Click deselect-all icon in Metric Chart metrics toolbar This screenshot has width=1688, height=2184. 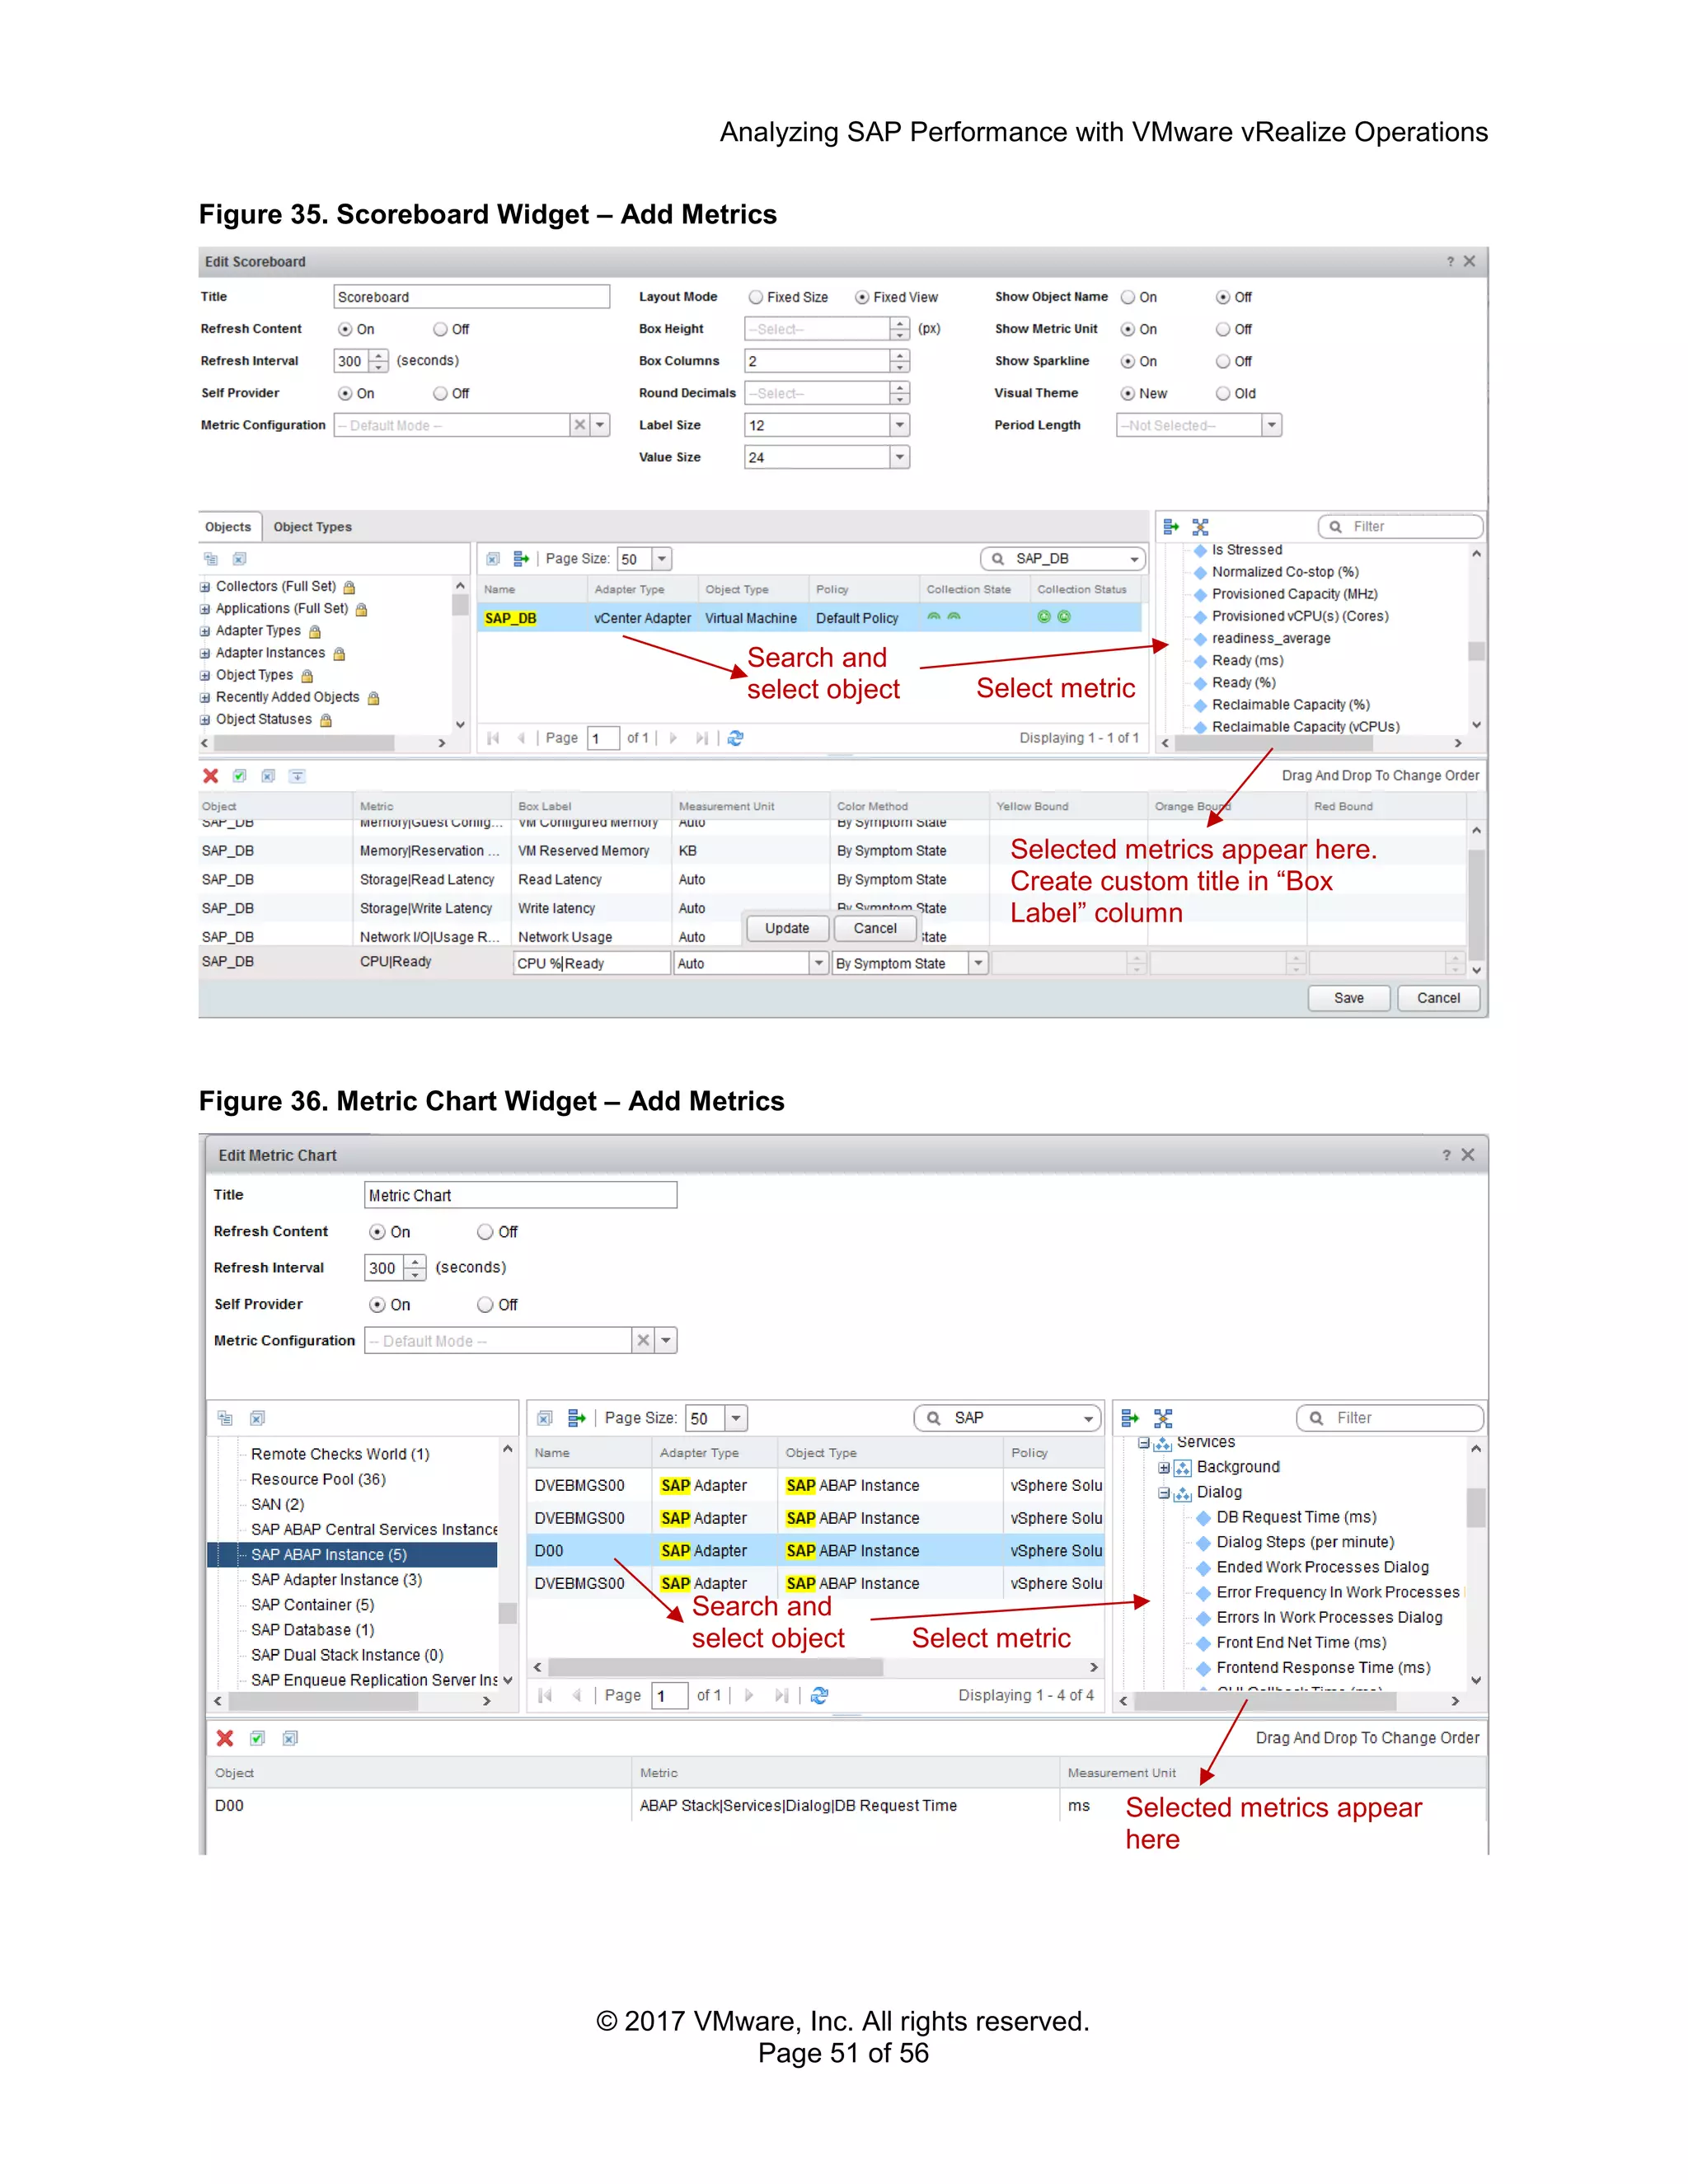coord(290,1739)
